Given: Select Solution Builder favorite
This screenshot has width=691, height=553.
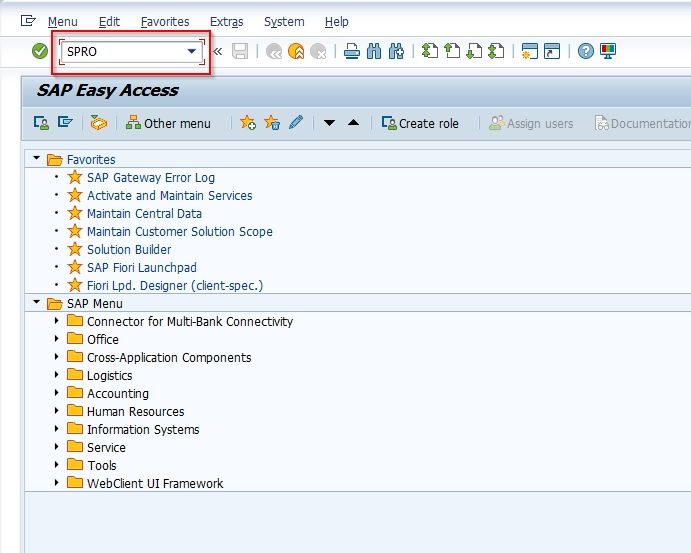Looking at the screenshot, I should (129, 250).
